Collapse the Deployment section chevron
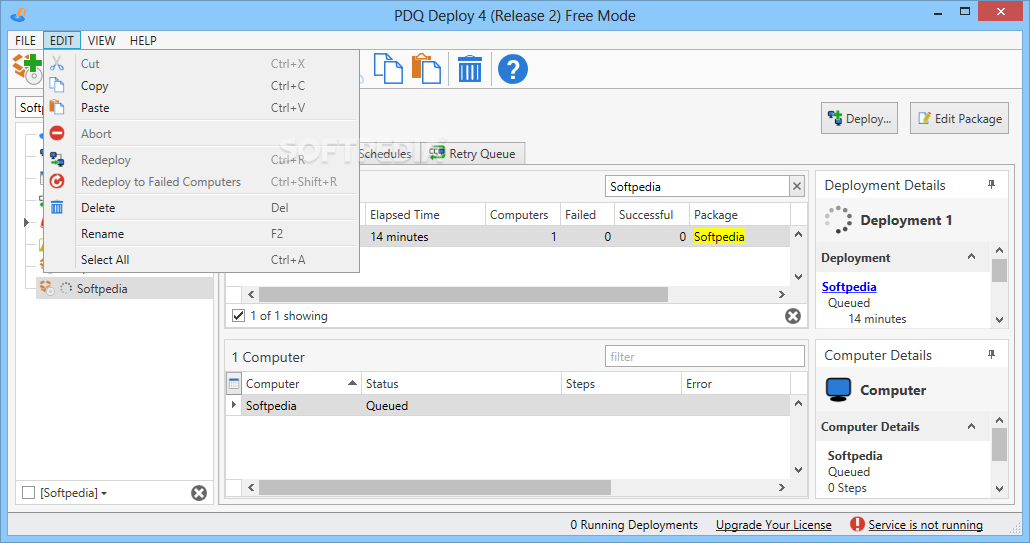The width and height of the screenshot is (1030, 543). (972, 257)
